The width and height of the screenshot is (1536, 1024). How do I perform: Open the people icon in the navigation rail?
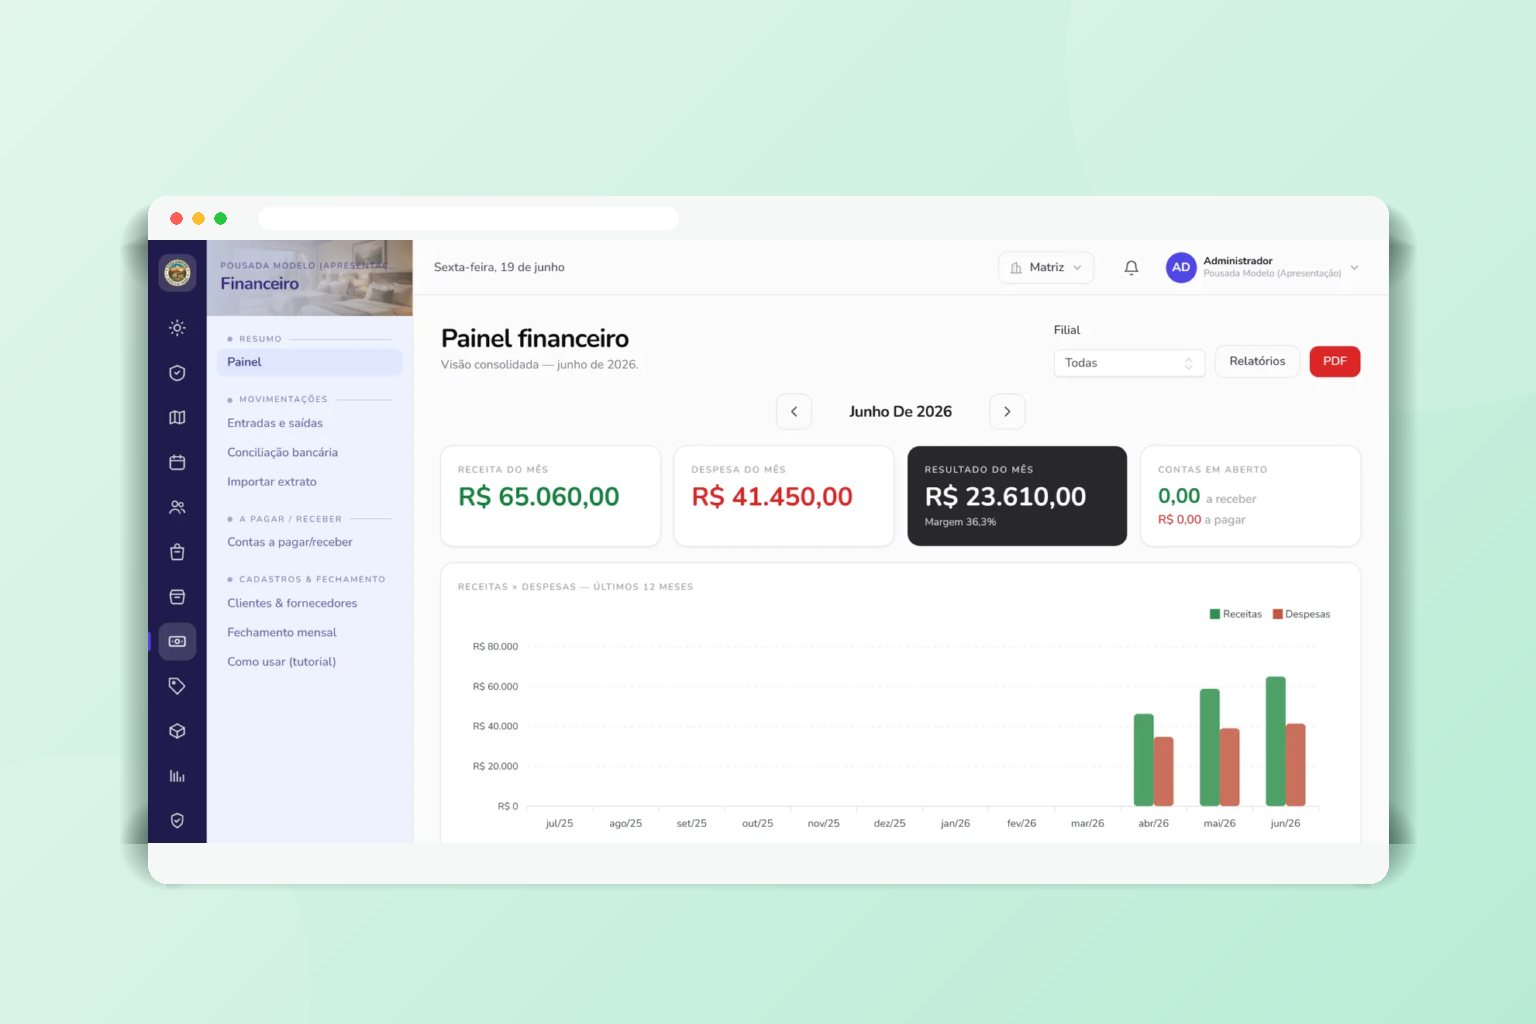point(177,507)
